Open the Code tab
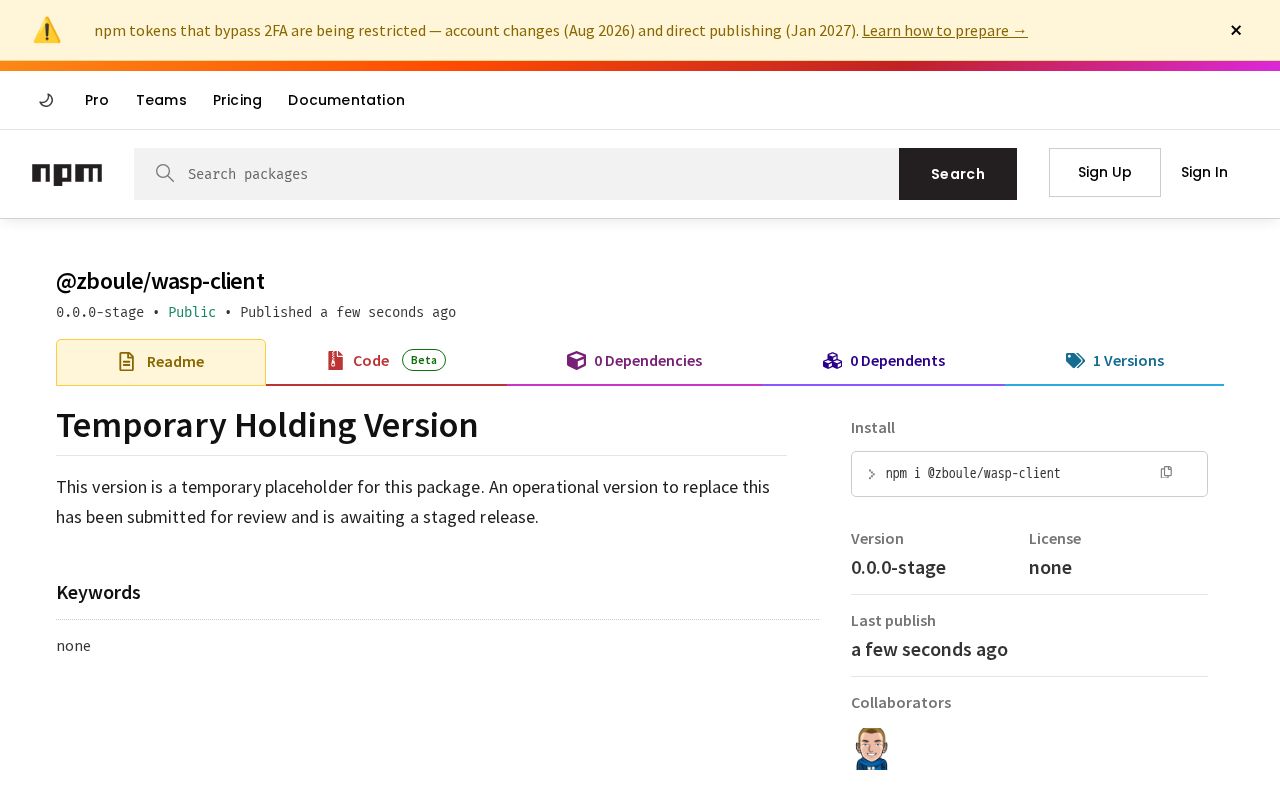 coord(386,361)
